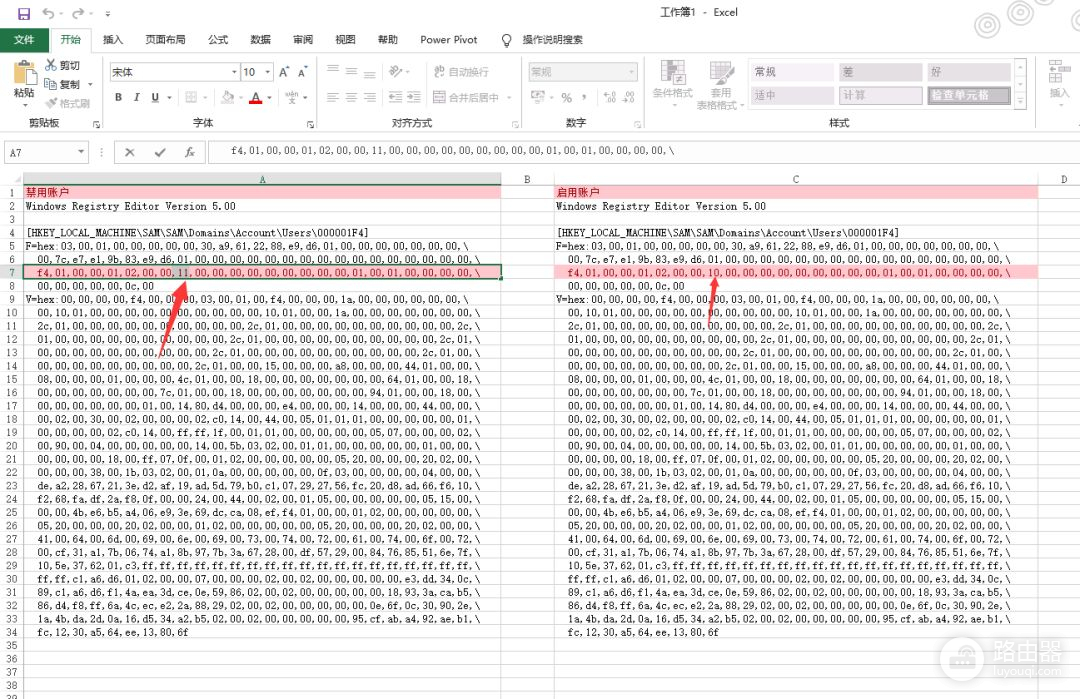Click the increase decimal icon

pyautogui.click(x=610, y=97)
